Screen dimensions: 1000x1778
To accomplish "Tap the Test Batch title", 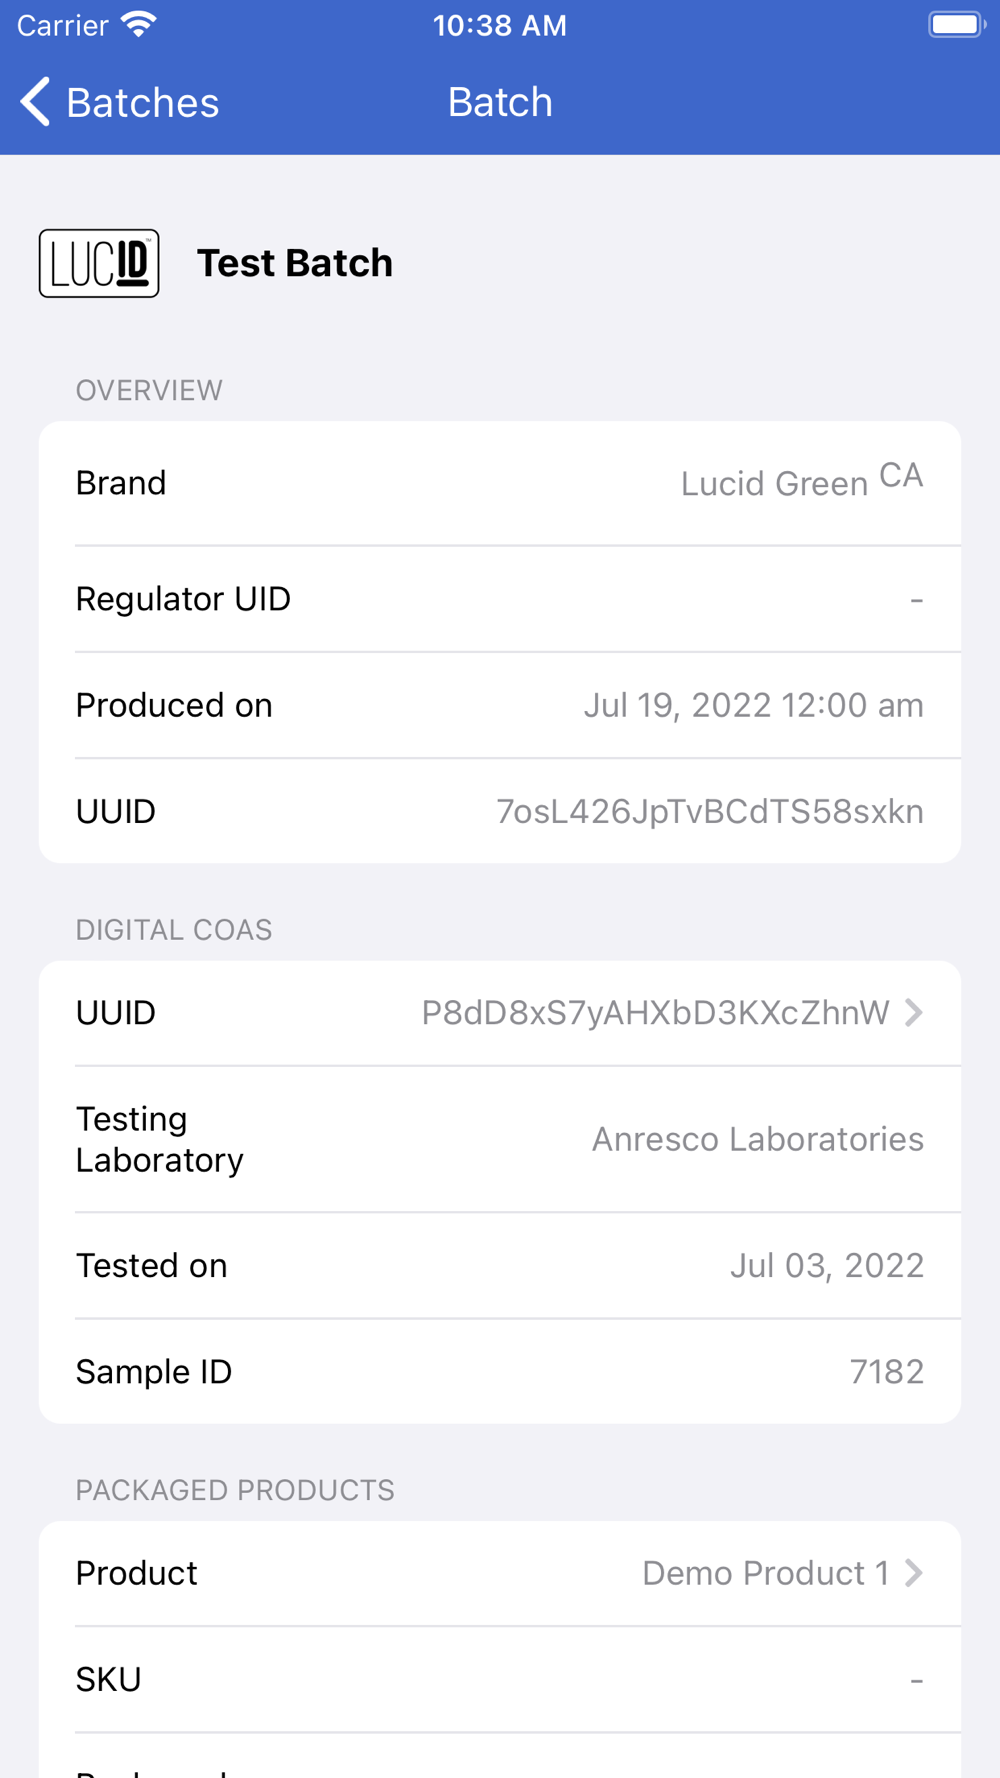I will point(295,263).
